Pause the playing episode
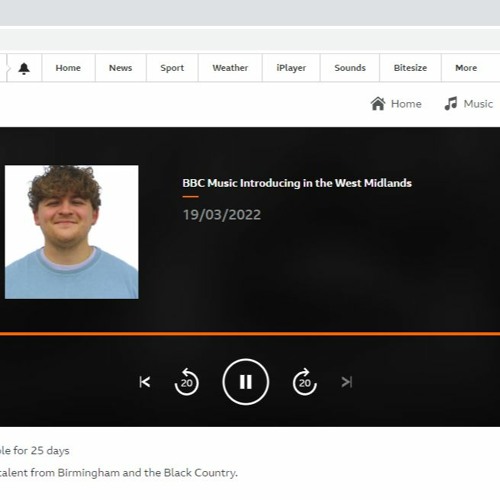This screenshot has width=500, height=500. pyautogui.click(x=246, y=382)
